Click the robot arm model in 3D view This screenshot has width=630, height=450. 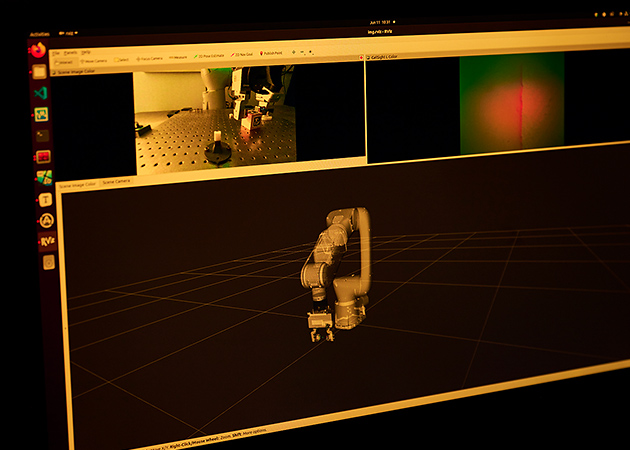click(336, 274)
